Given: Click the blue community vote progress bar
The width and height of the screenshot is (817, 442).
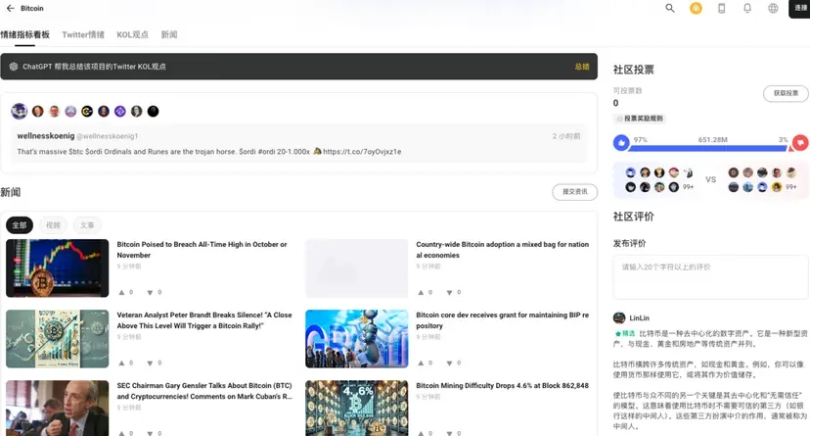Looking at the screenshot, I should click(708, 149).
